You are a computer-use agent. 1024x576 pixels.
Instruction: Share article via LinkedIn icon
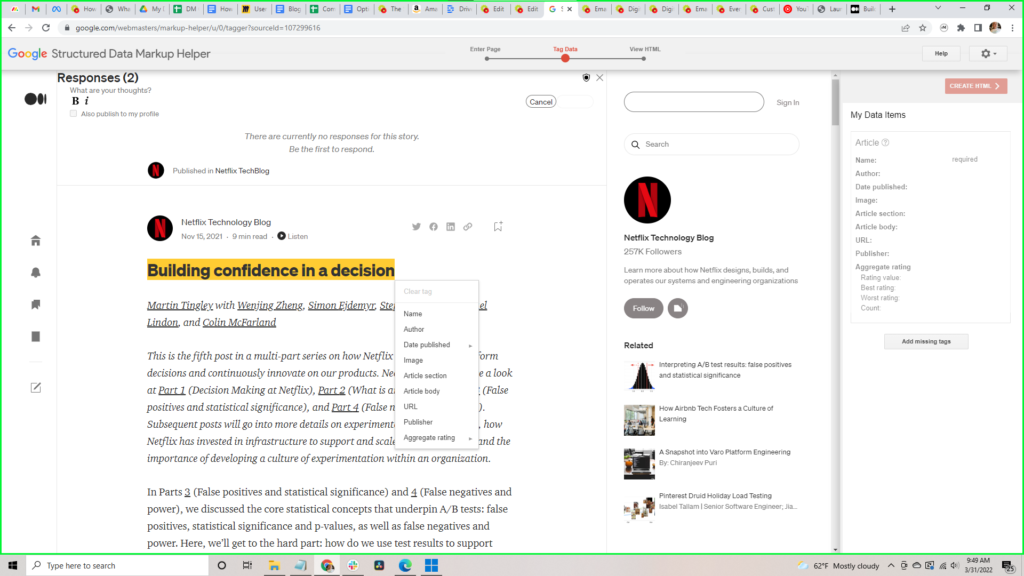click(451, 227)
